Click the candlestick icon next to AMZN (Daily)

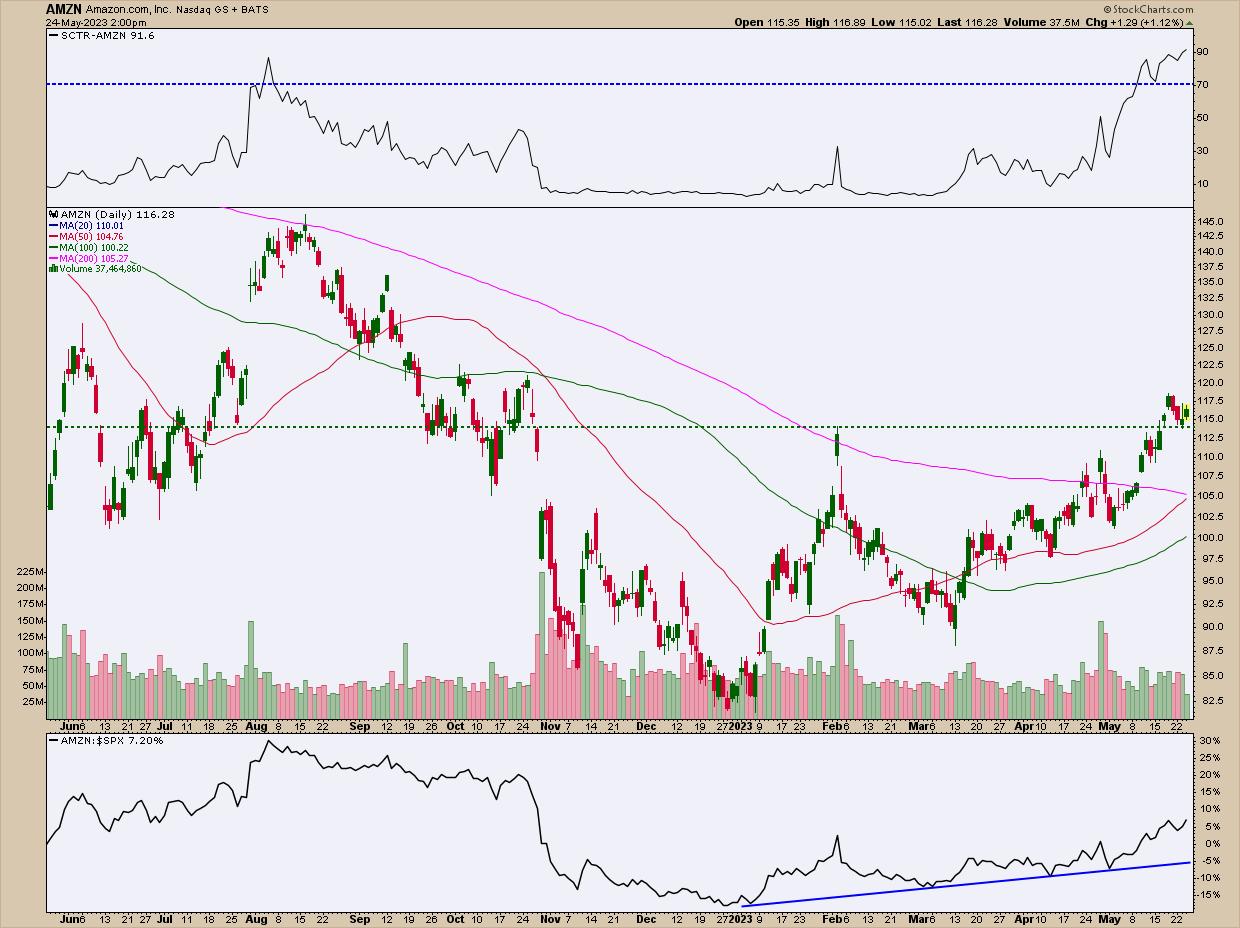[x=52, y=214]
